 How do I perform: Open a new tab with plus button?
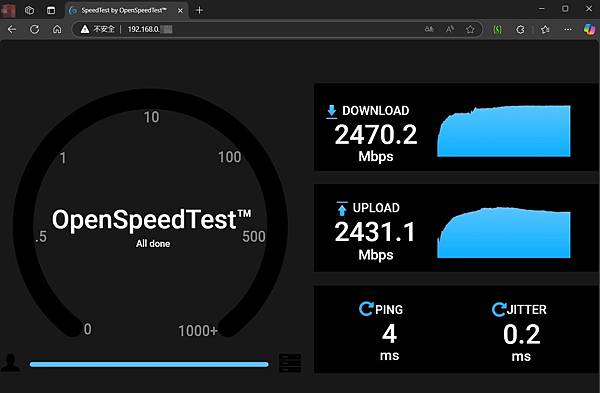(x=199, y=10)
